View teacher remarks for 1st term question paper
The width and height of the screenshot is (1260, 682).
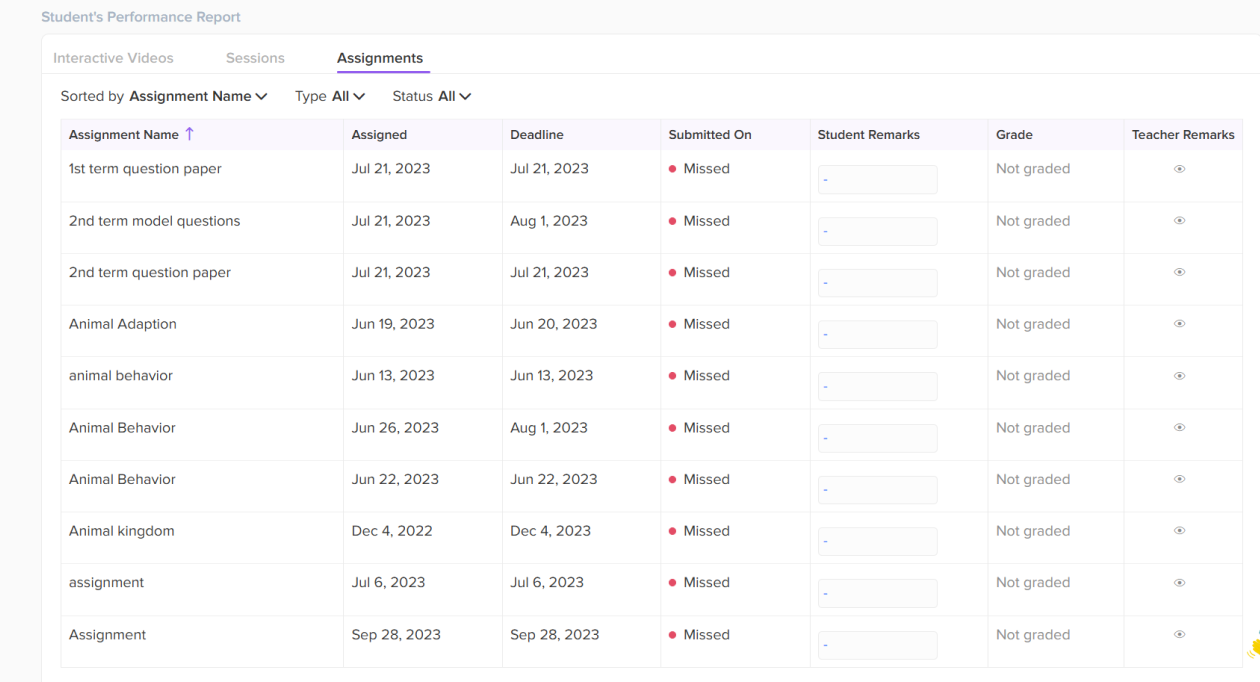tap(1179, 169)
